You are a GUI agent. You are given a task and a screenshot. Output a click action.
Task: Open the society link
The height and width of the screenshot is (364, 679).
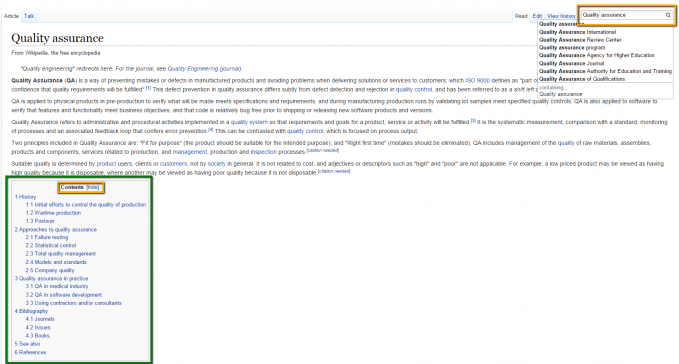pos(217,164)
